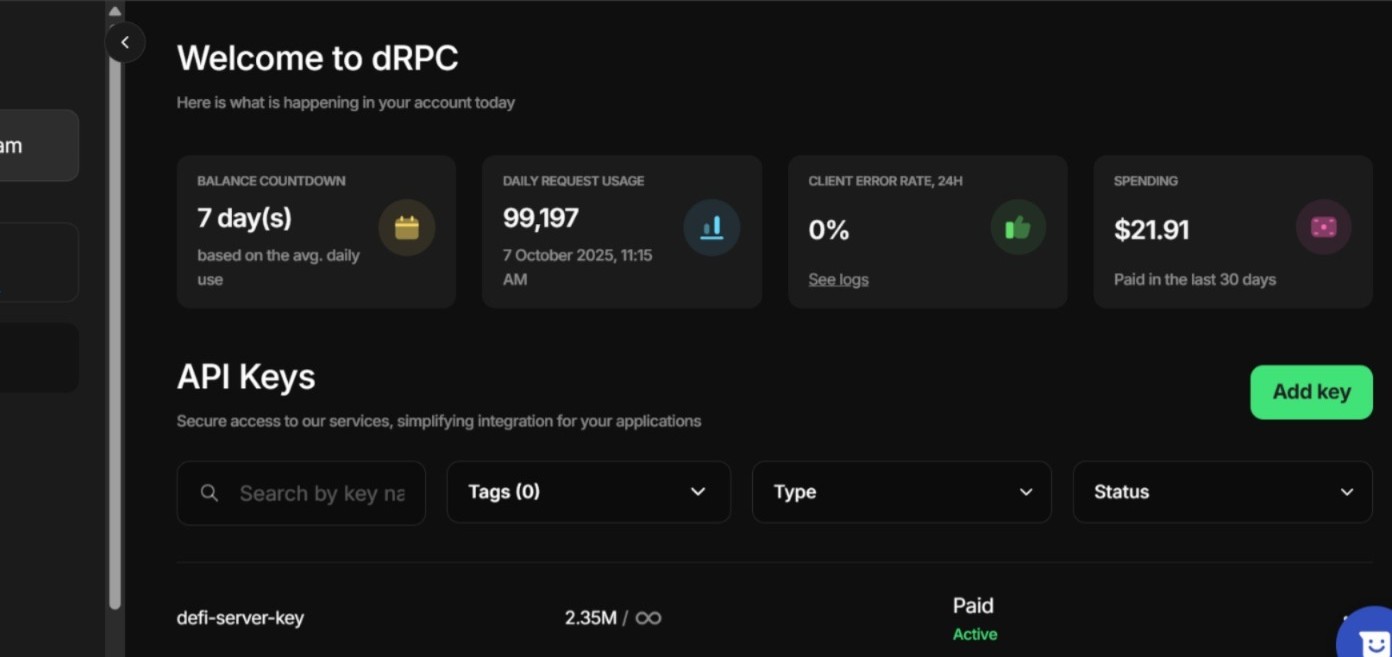
Task: Click the scroll-up arrow above the sidebar scrollbar
Action: pos(115,12)
